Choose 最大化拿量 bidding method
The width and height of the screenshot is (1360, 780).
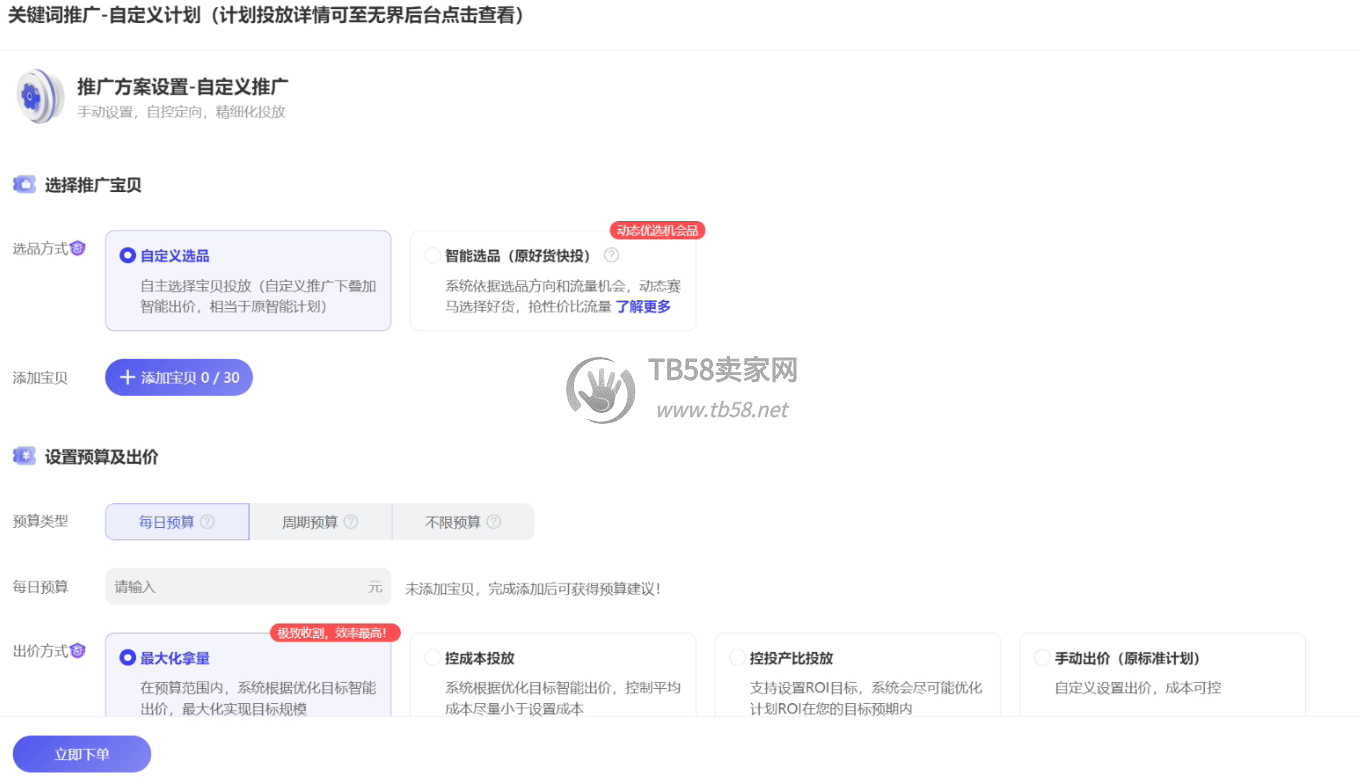[128, 658]
